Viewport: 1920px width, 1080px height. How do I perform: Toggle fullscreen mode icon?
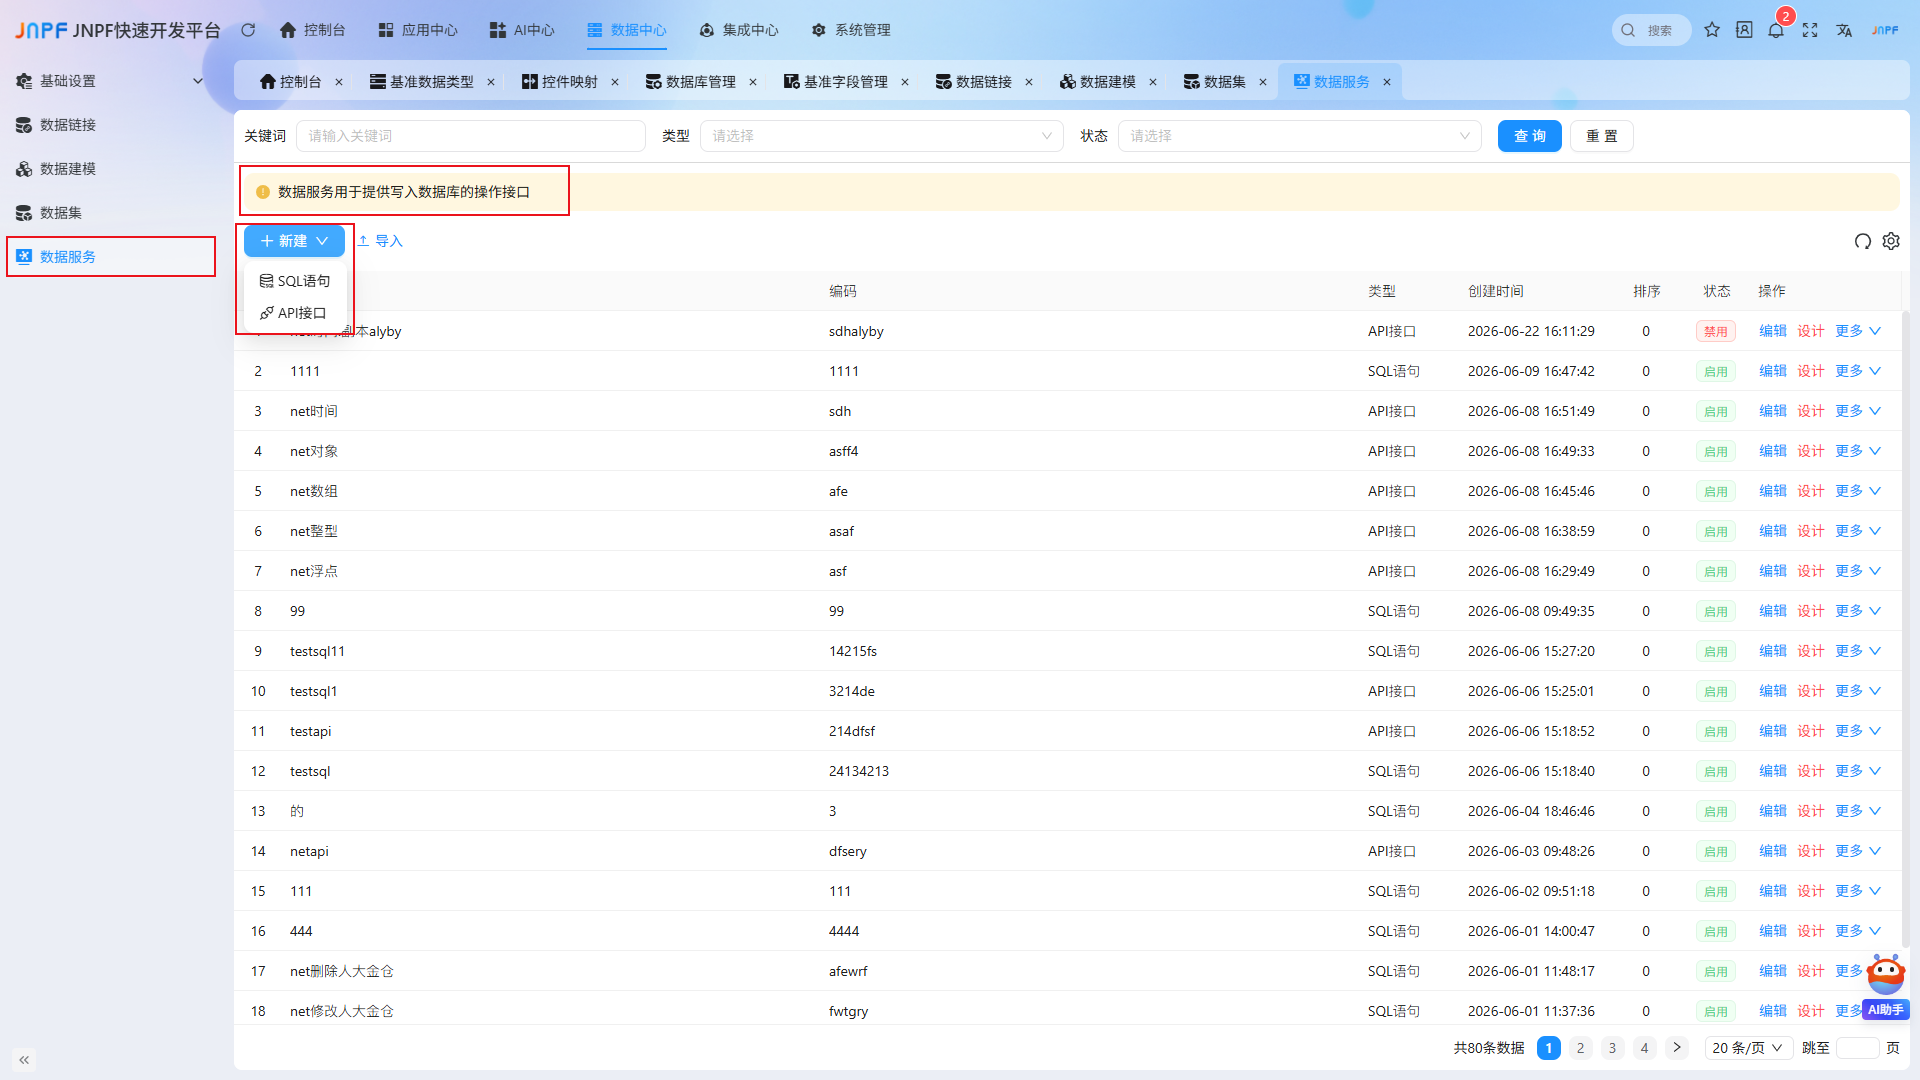coord(1810,30)
